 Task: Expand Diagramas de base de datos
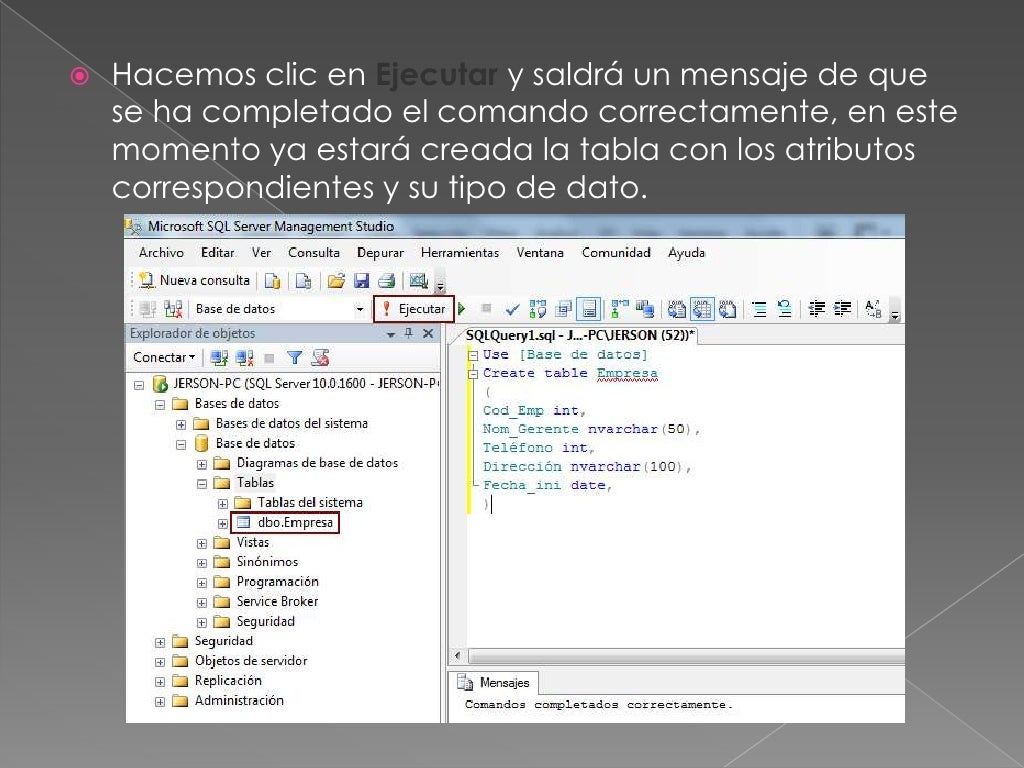click(202, 464)
